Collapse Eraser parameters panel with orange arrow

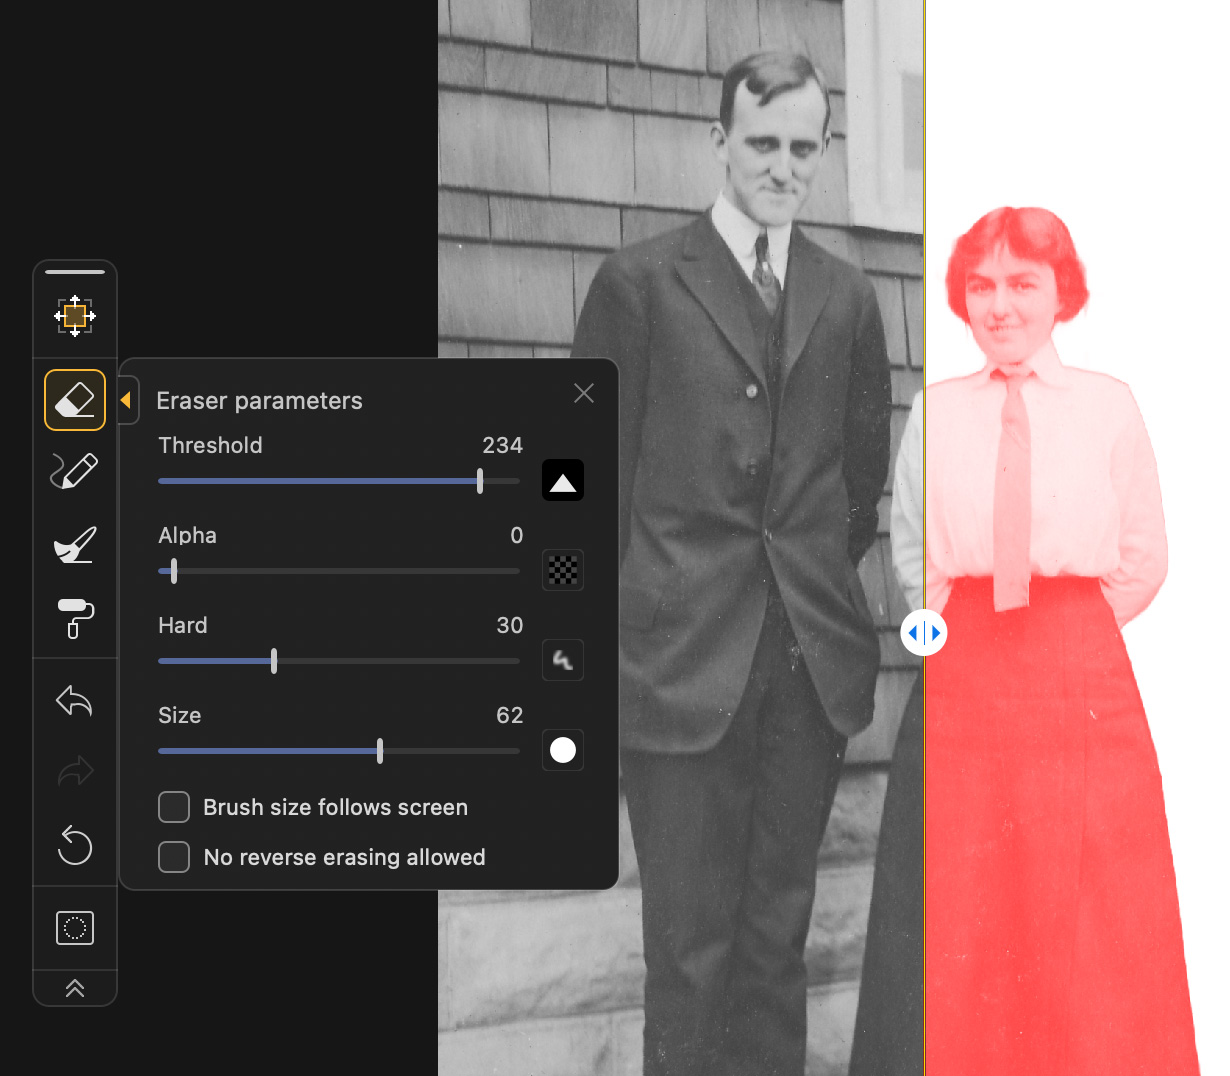tap(126, 400)
